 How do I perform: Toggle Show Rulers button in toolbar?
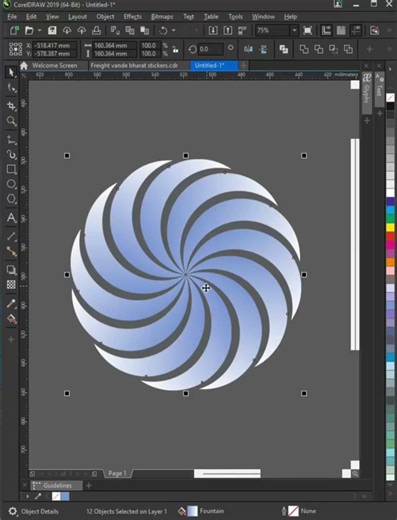coord(326,31)
